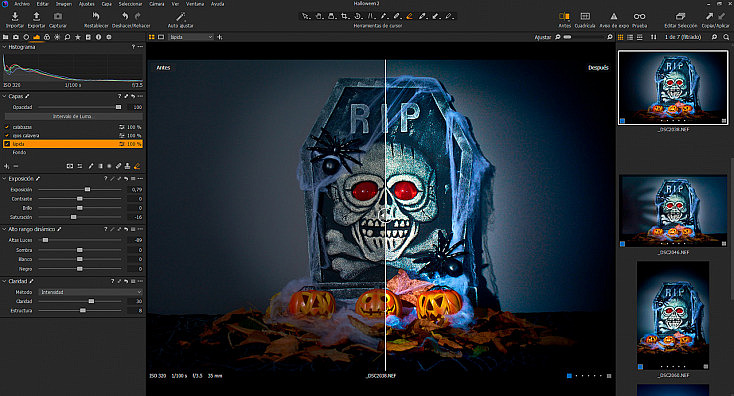The image size is (734, 396).
Task: Select the _DSC2060.NEF thumbnail
Action: point(673,315)
